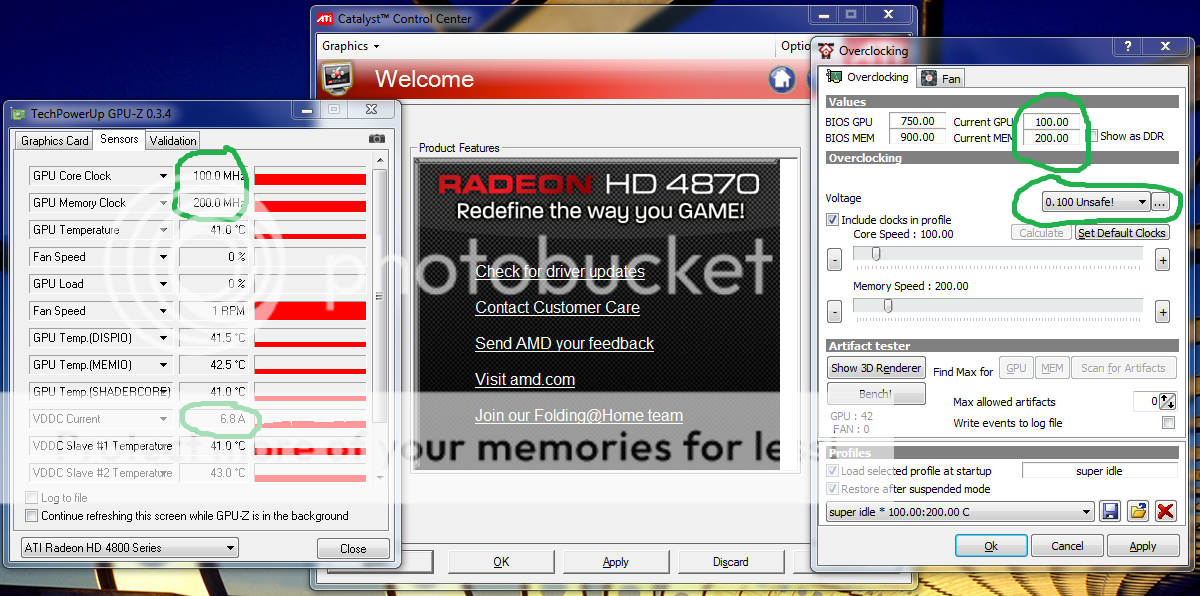1200x596 pixels.
Task: Click the Core Speed slider handle
Action: [x=876, y=255]
